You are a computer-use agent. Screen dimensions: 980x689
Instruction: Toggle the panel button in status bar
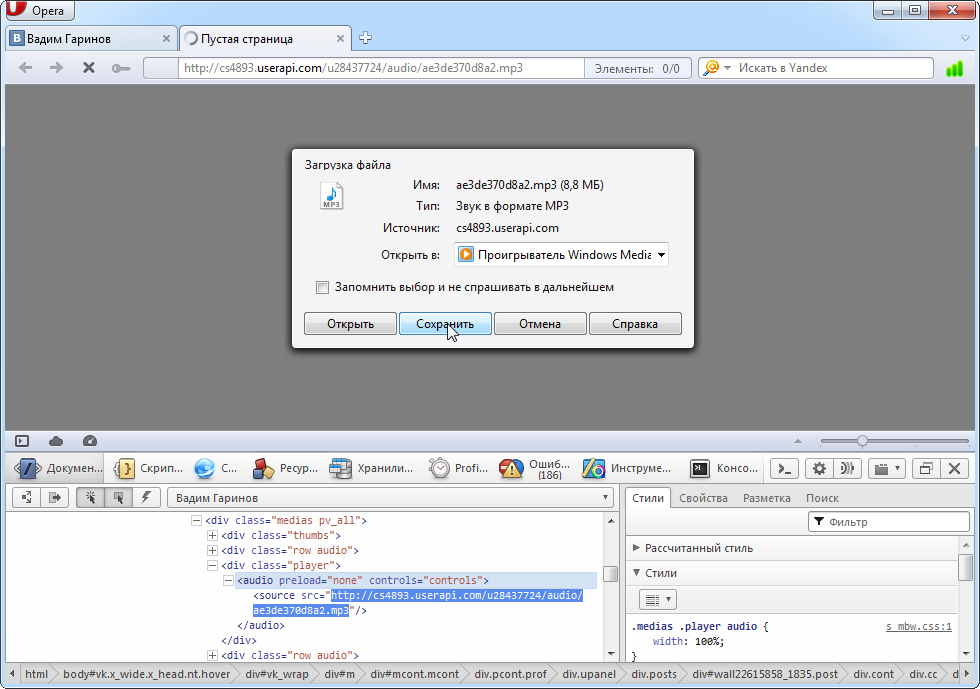coord(22,441)
